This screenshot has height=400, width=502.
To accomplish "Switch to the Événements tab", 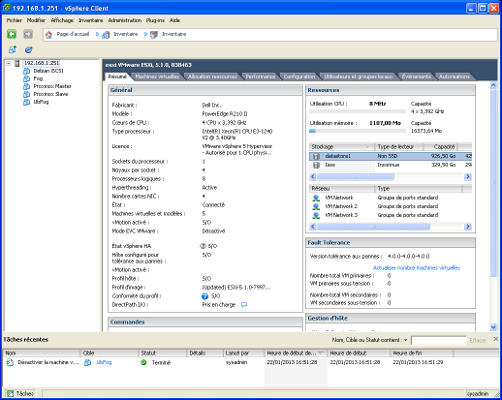I will pos(416,77).
